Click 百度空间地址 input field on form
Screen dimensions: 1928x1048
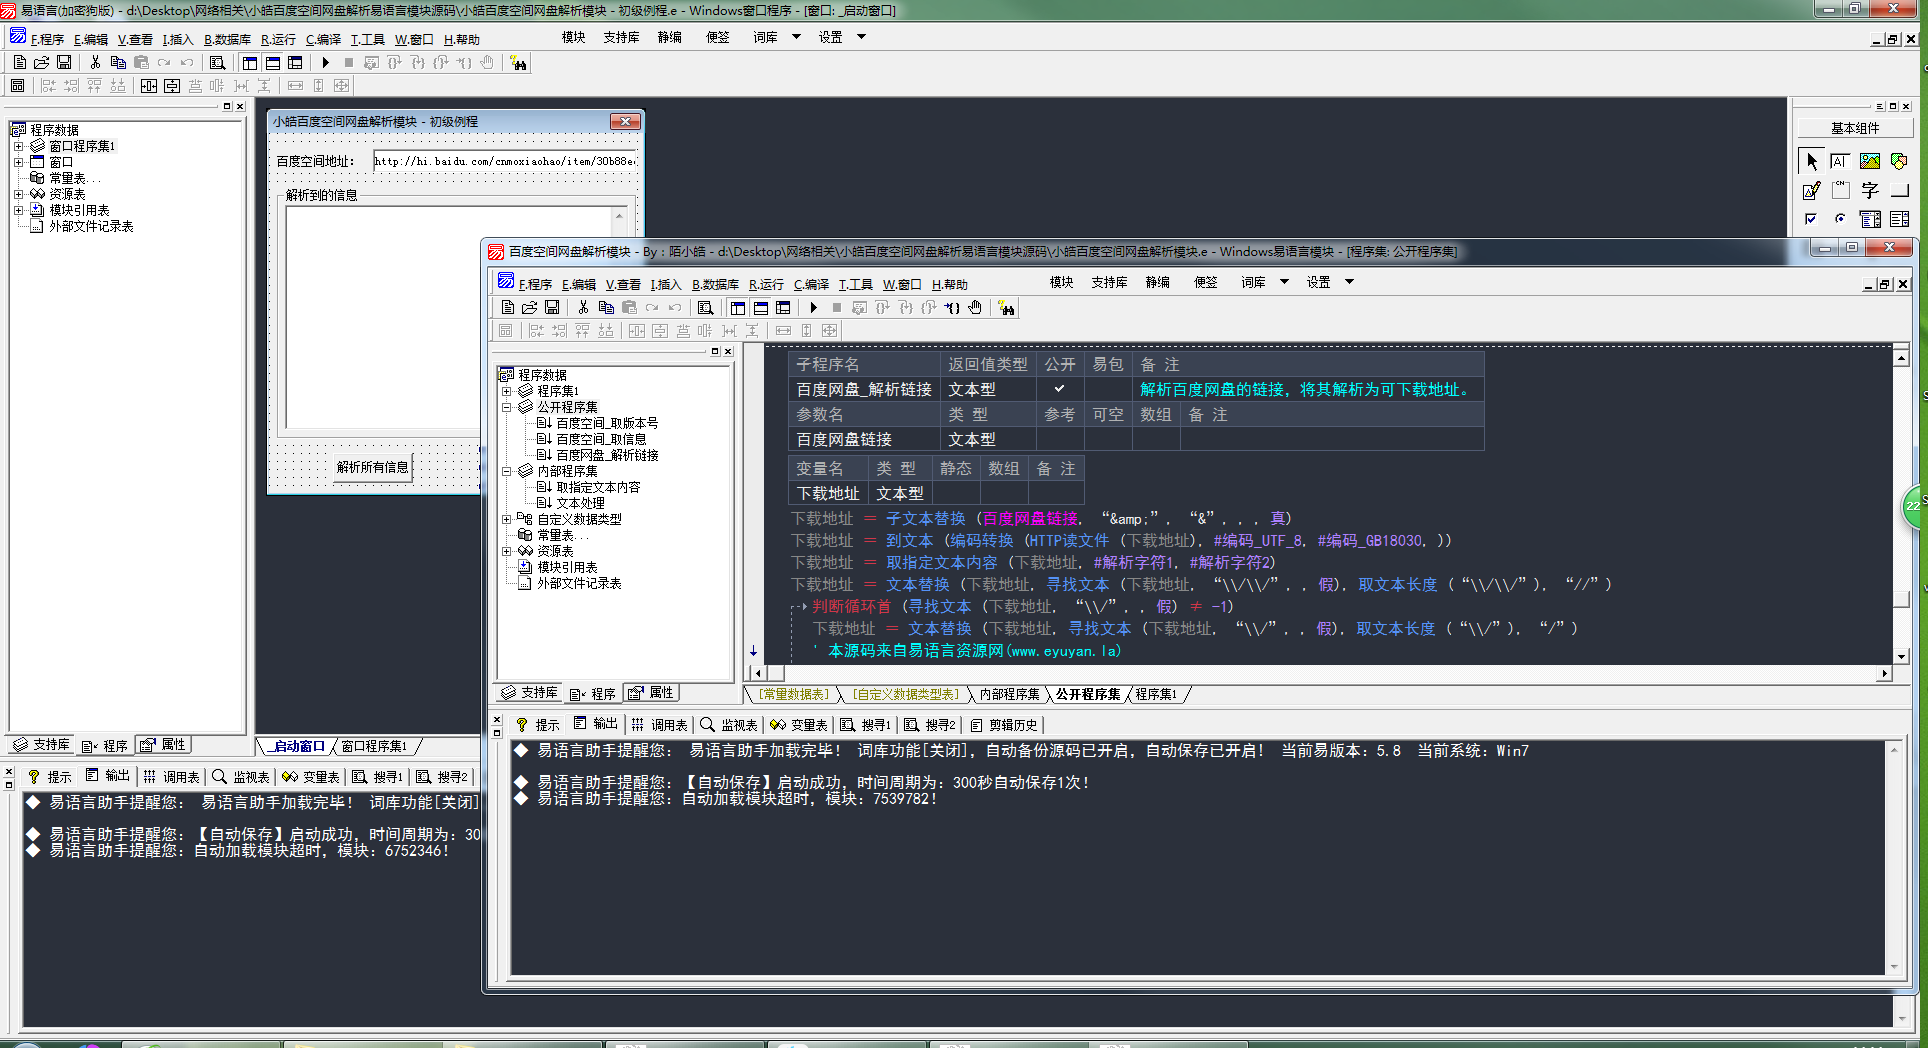coord(505,161)
